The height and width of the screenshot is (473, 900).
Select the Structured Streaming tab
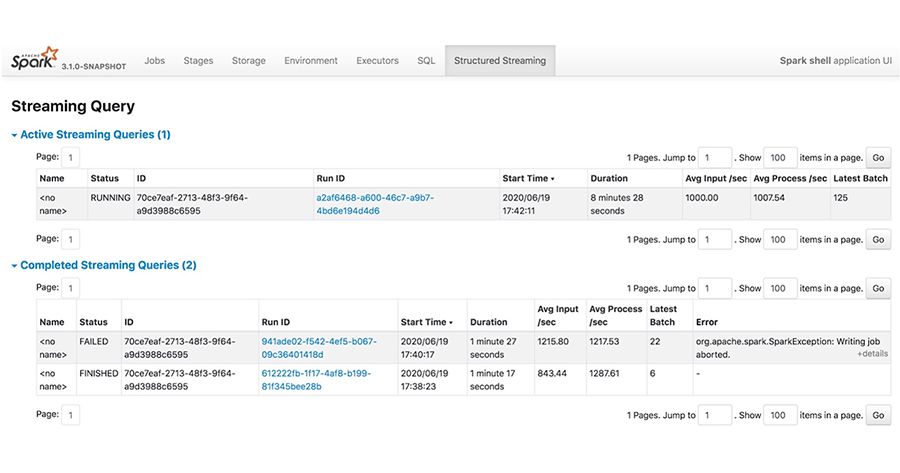click(499, 61)
